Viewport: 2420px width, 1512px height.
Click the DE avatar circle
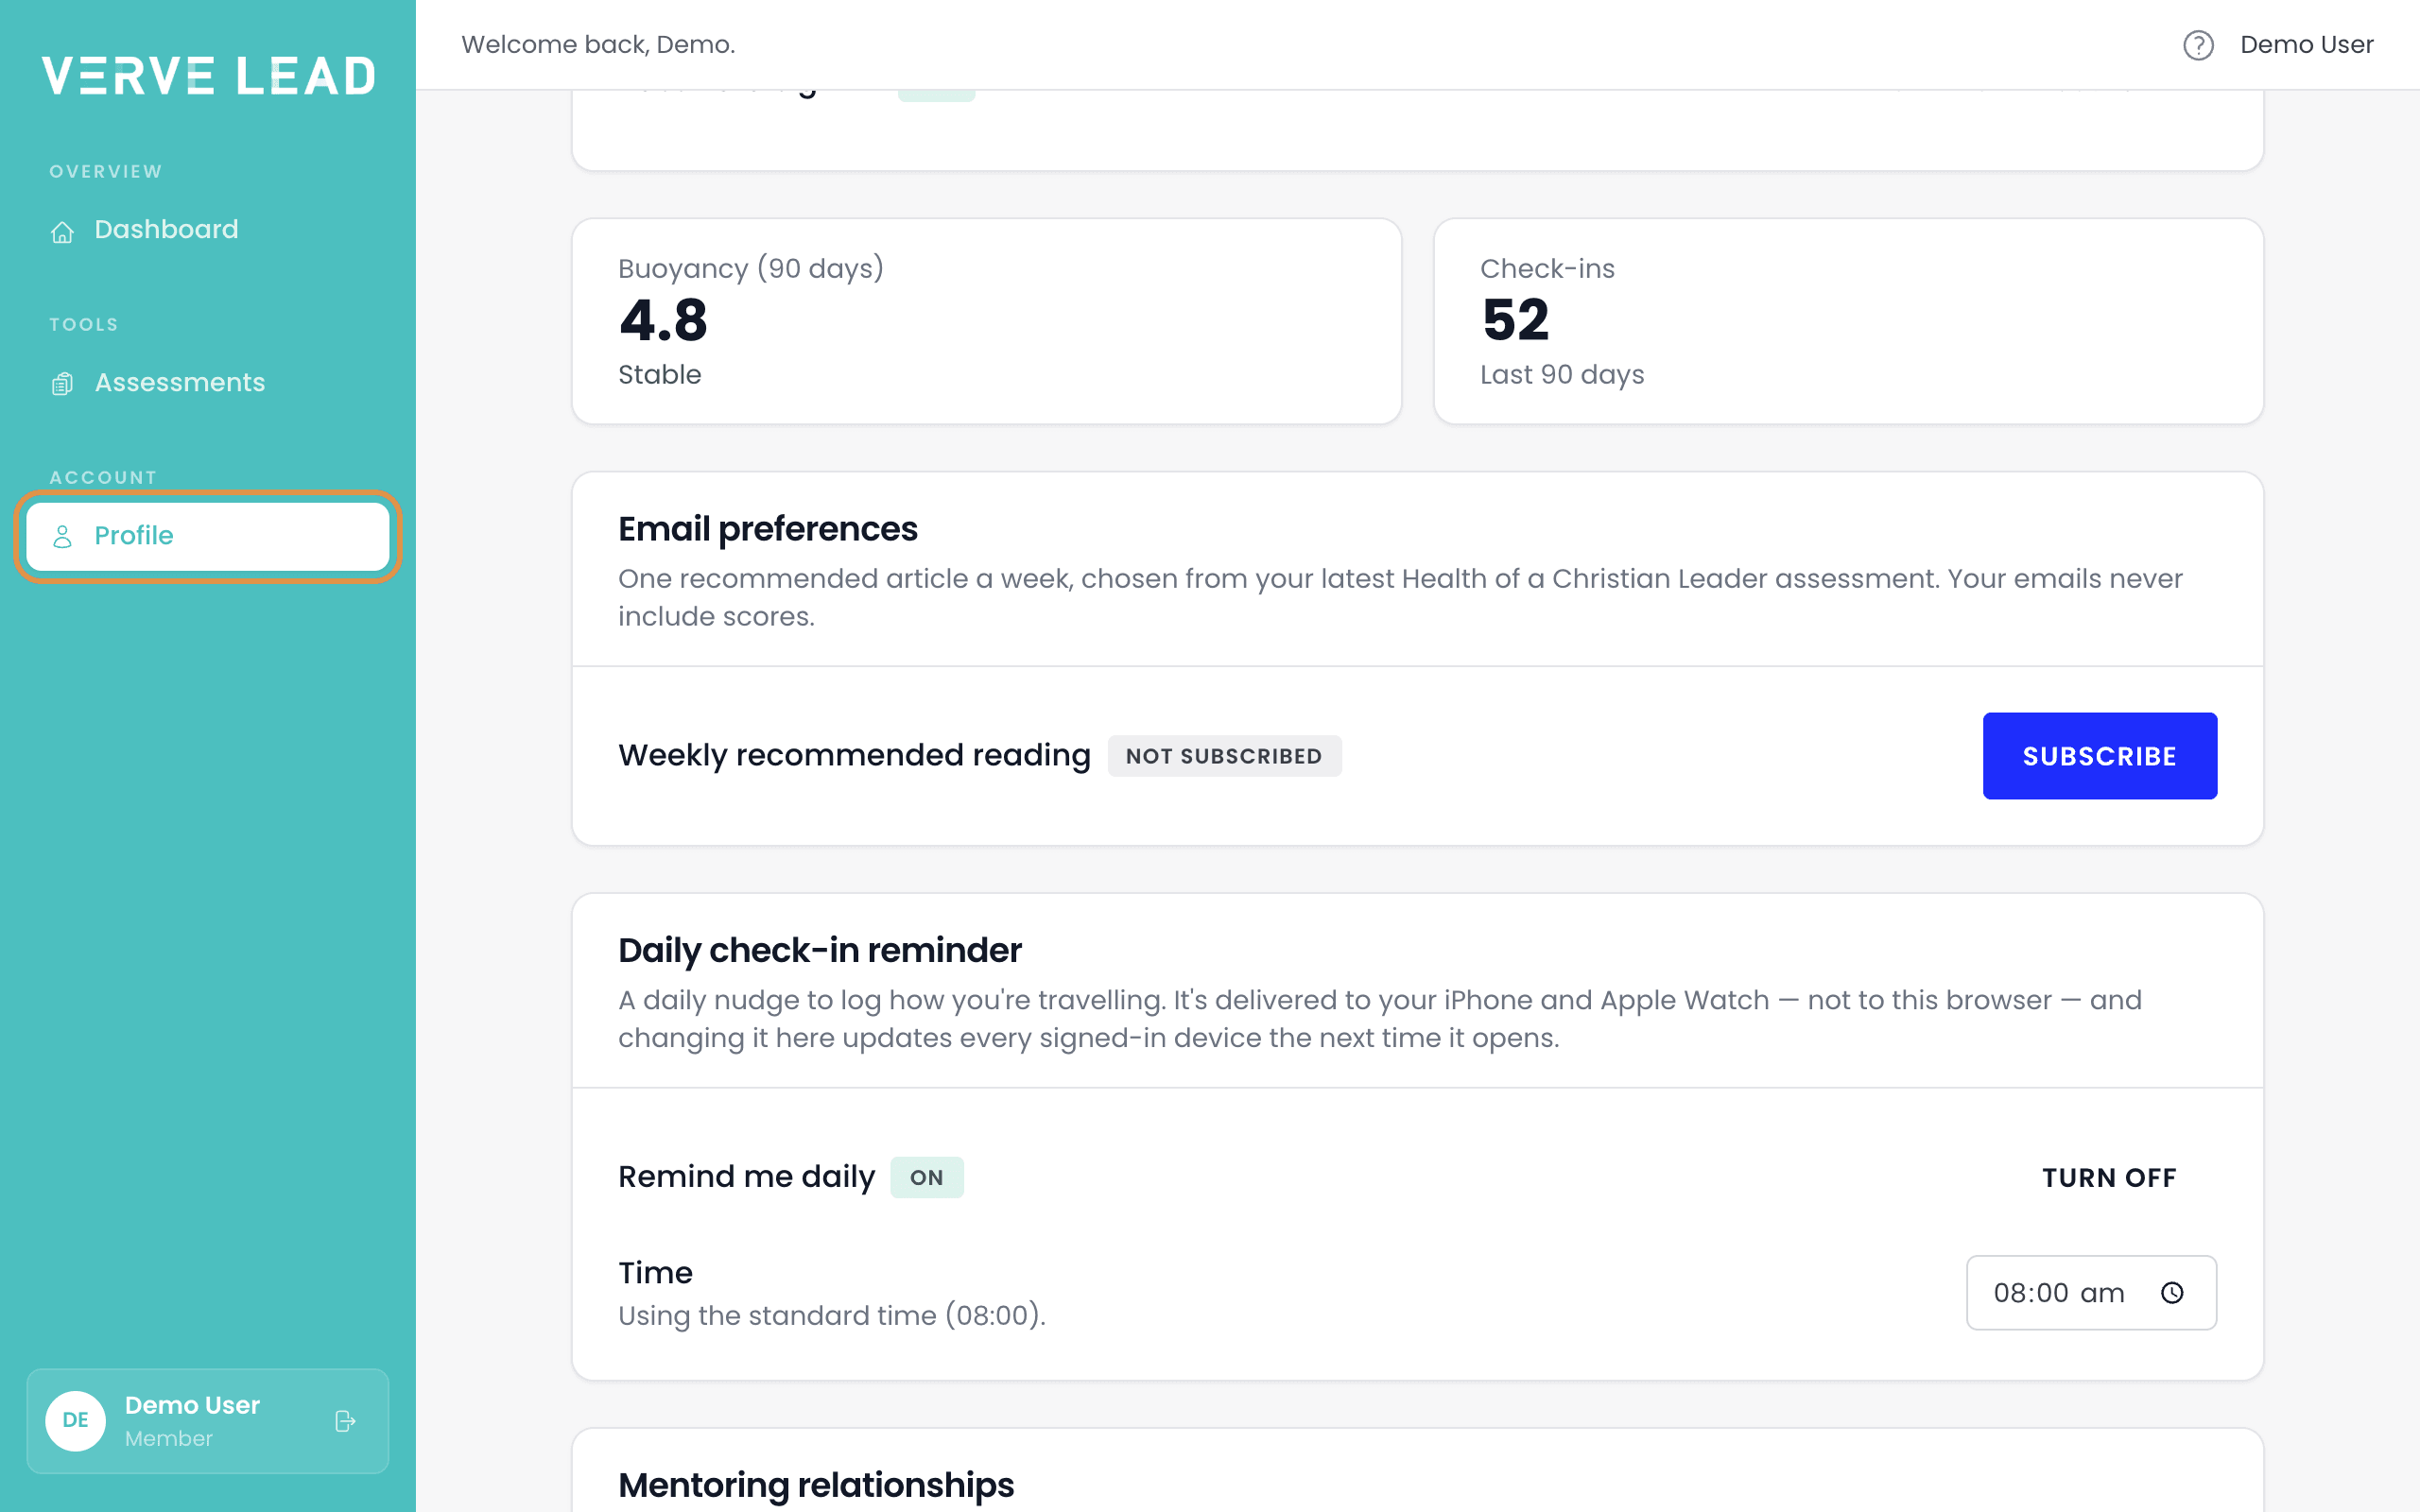(x=76, y=1421)
